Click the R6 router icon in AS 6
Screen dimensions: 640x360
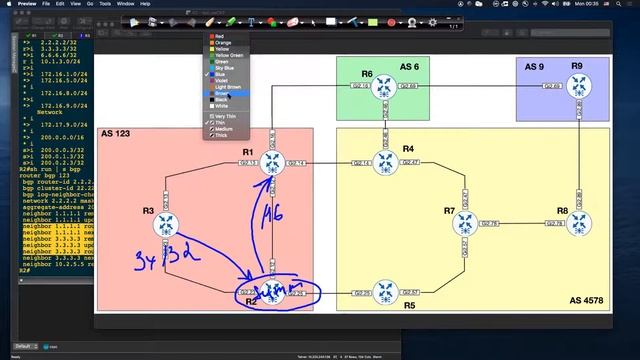pyautogui.click(x=384, y=86)
